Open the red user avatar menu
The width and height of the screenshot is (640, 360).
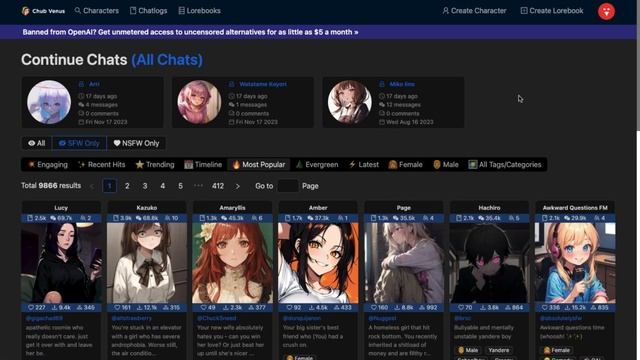(606, 11)
